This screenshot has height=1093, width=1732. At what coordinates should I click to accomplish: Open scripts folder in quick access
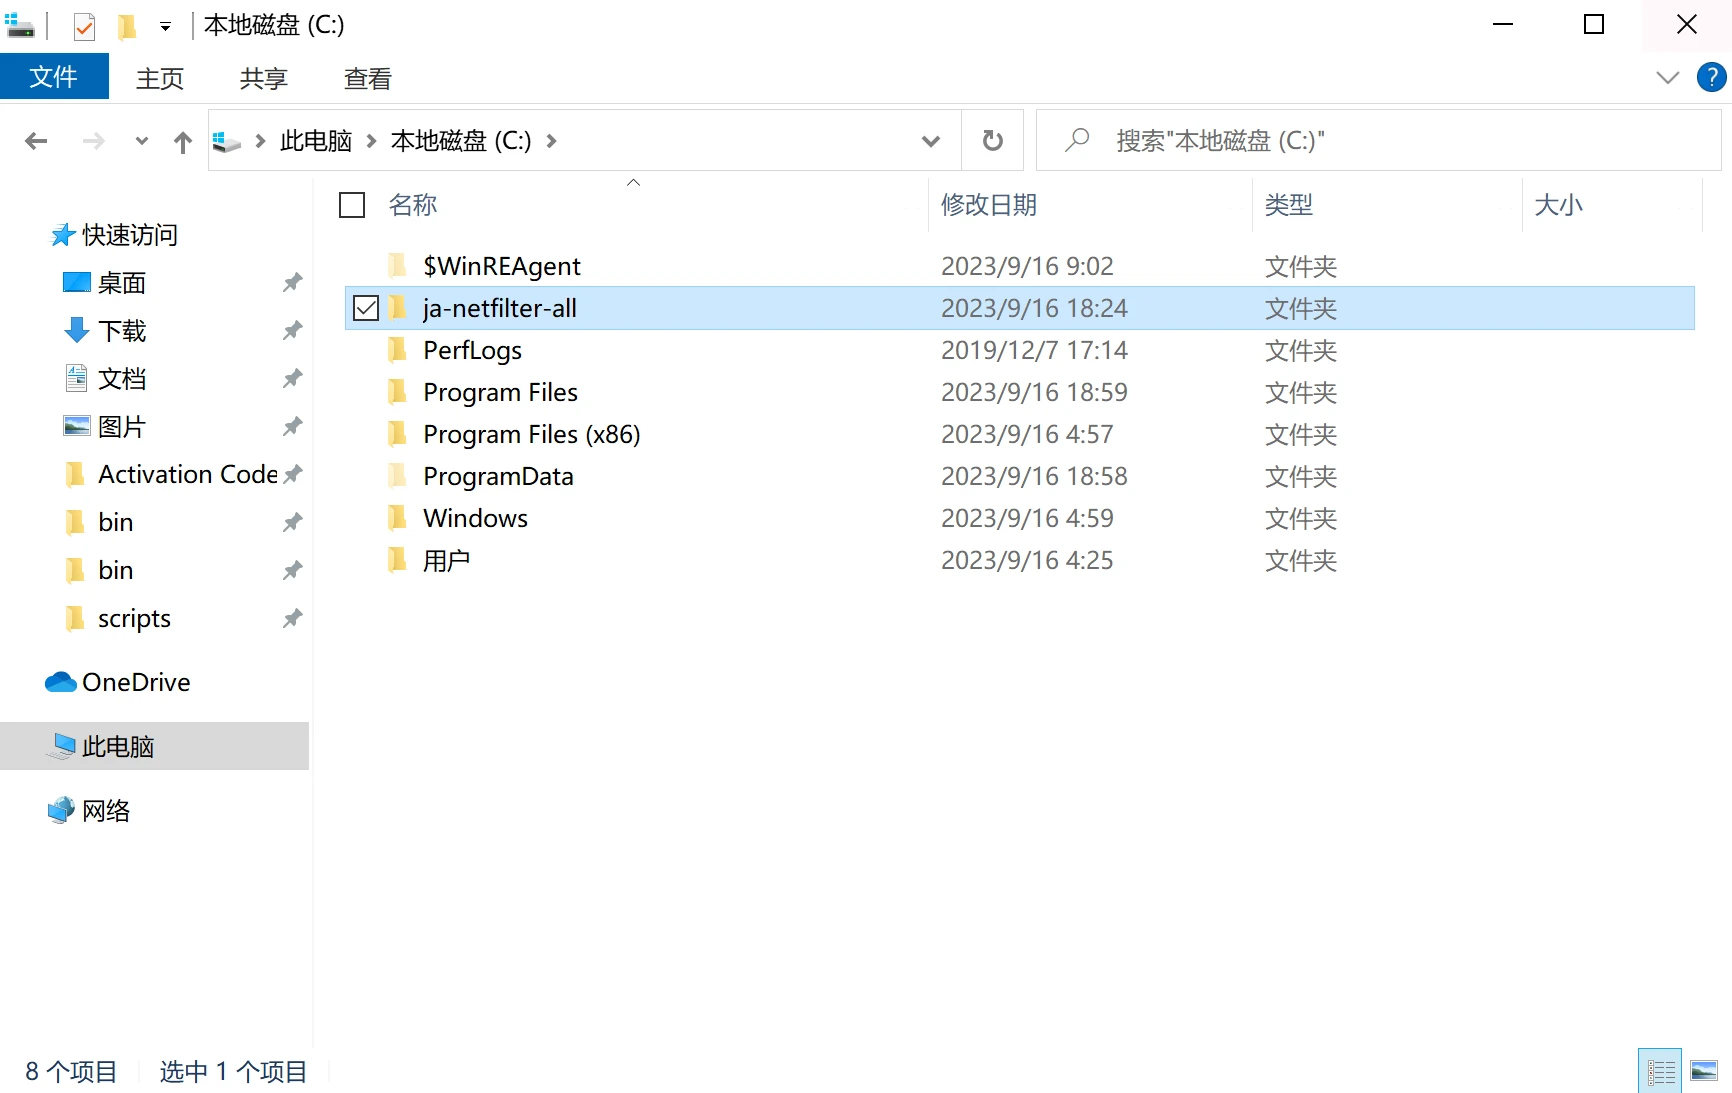[x=134, y=619]
